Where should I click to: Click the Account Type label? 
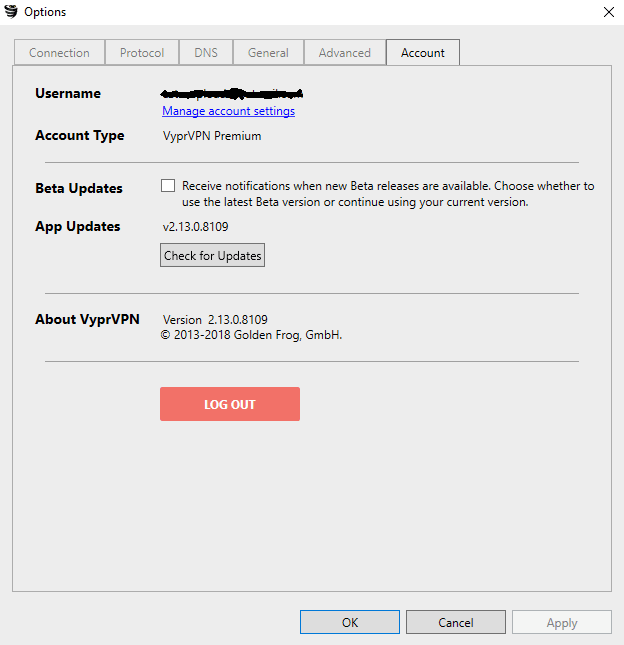(x=80, y=136)
